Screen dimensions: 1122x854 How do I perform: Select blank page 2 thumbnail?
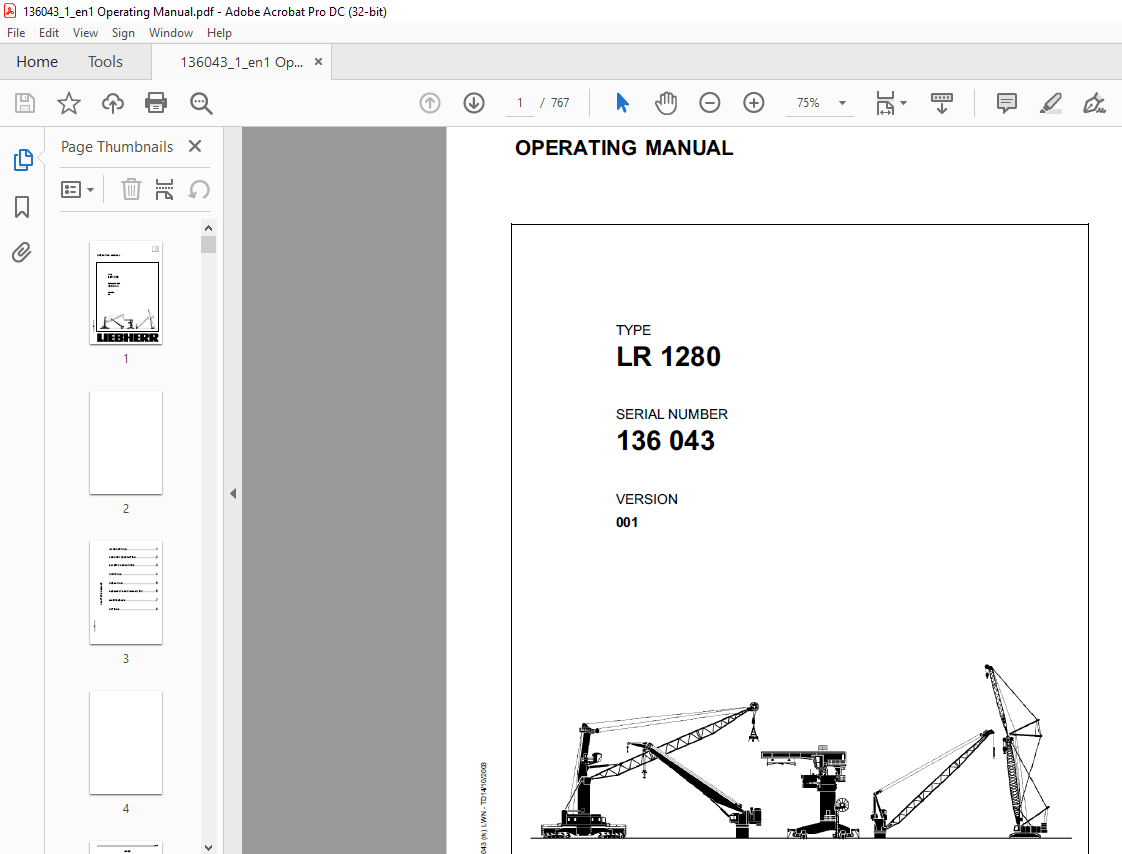[x=126, y=442]
